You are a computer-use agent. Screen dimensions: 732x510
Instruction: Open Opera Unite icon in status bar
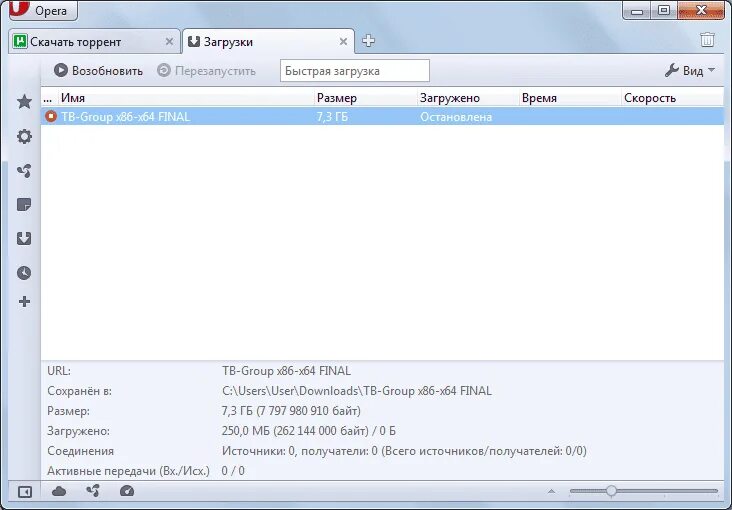click(93, 490)
